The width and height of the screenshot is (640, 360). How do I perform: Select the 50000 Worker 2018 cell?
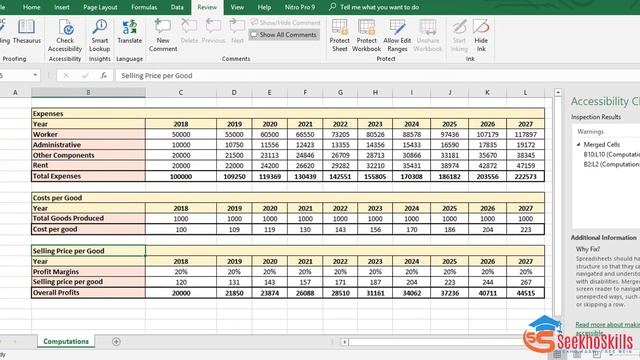point(181,134)
